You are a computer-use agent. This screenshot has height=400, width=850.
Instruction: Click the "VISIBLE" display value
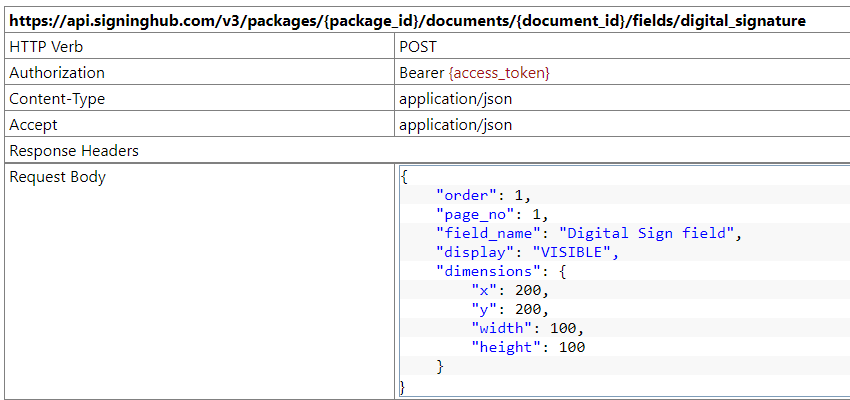(x=574, y=252)
